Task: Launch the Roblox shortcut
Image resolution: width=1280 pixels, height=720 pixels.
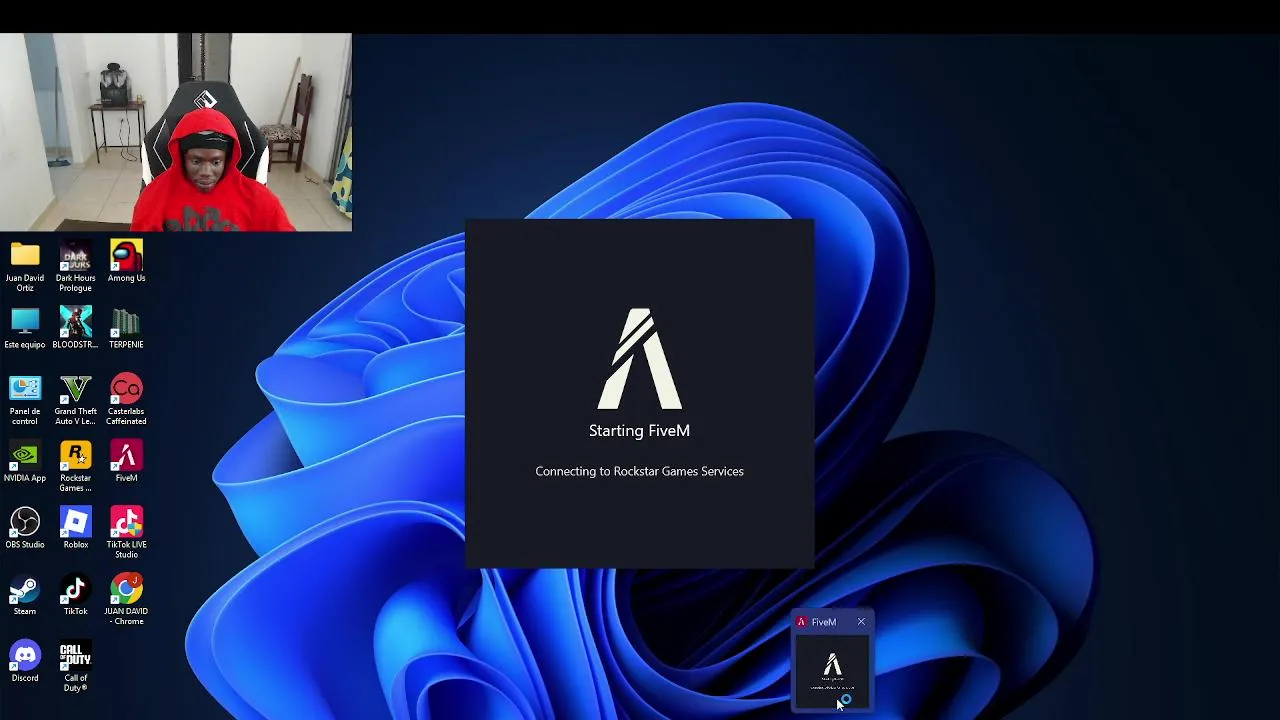Action: coord(75,528)
